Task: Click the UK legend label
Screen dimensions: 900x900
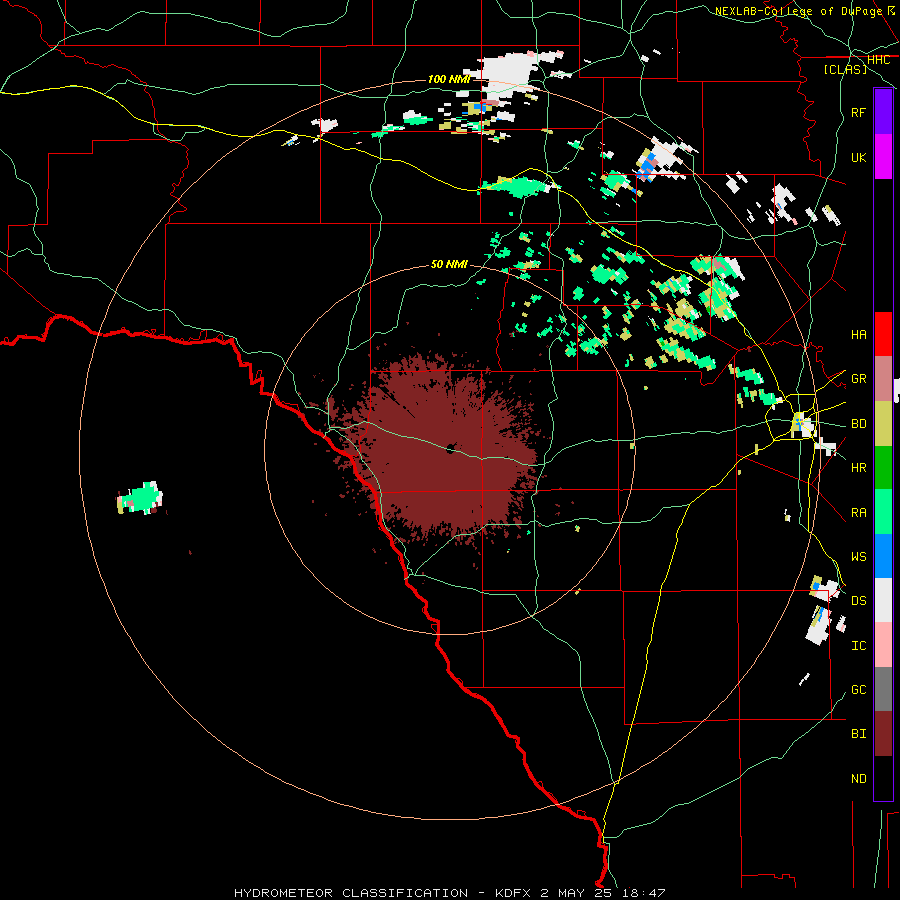Action: (859, 157)
